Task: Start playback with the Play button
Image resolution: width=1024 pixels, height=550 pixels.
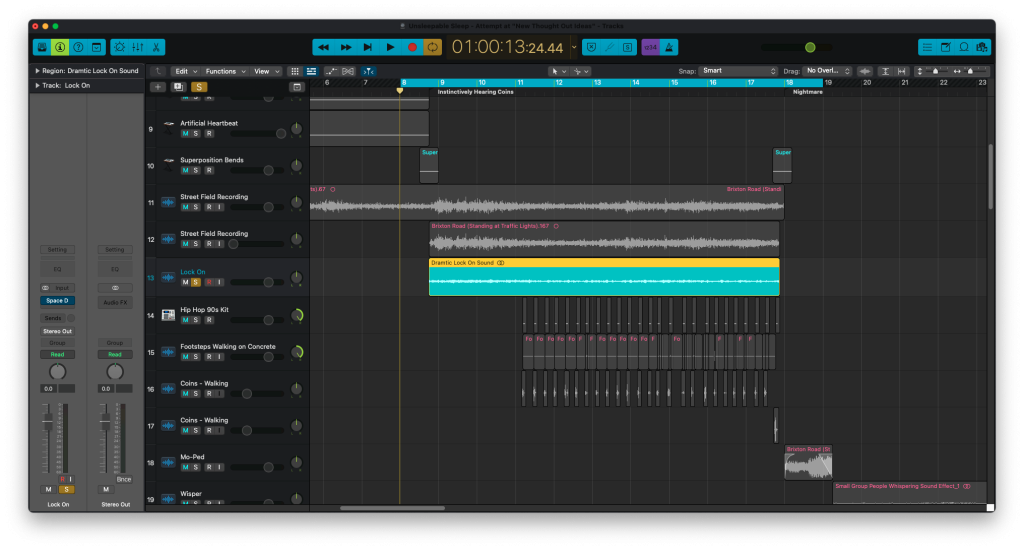Action: (x=391, y=47)
